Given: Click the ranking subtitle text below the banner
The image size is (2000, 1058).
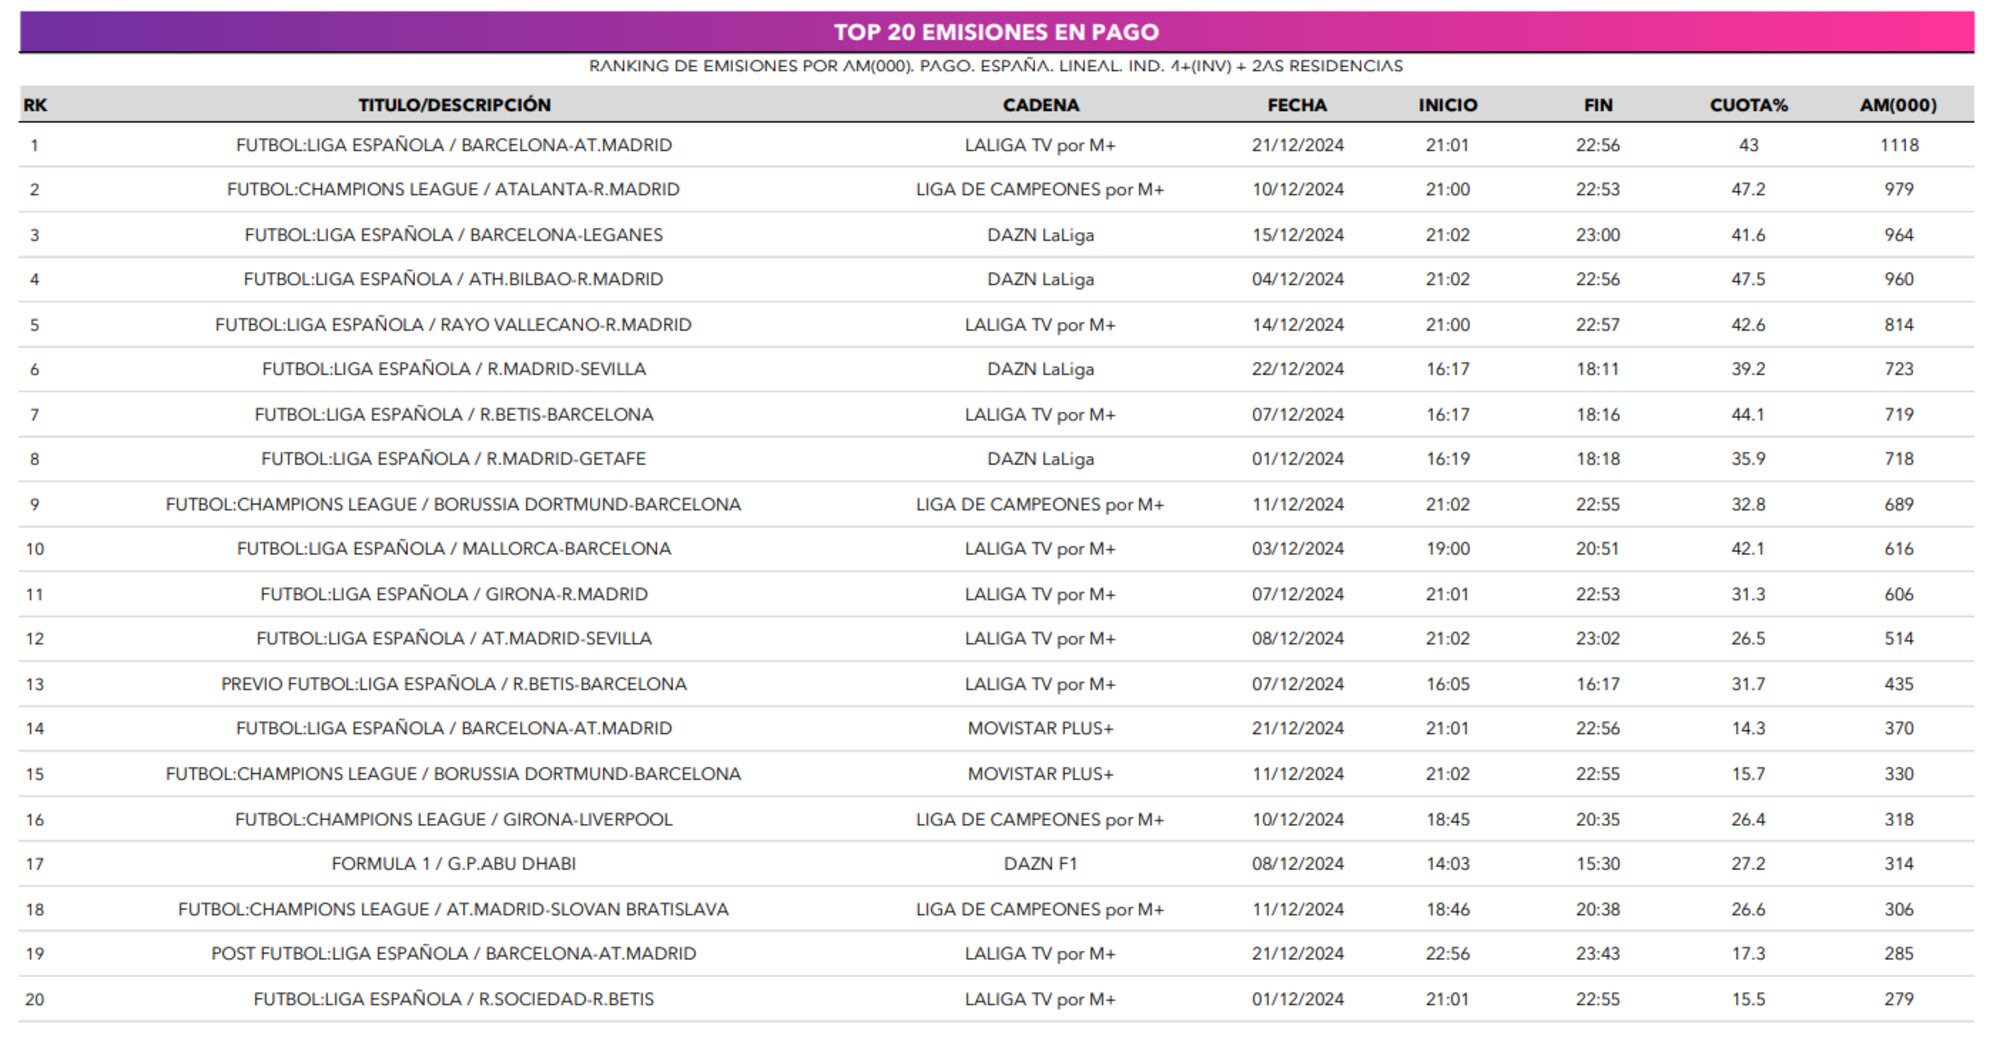Looking at the screenshot, I should click(996, 66).
